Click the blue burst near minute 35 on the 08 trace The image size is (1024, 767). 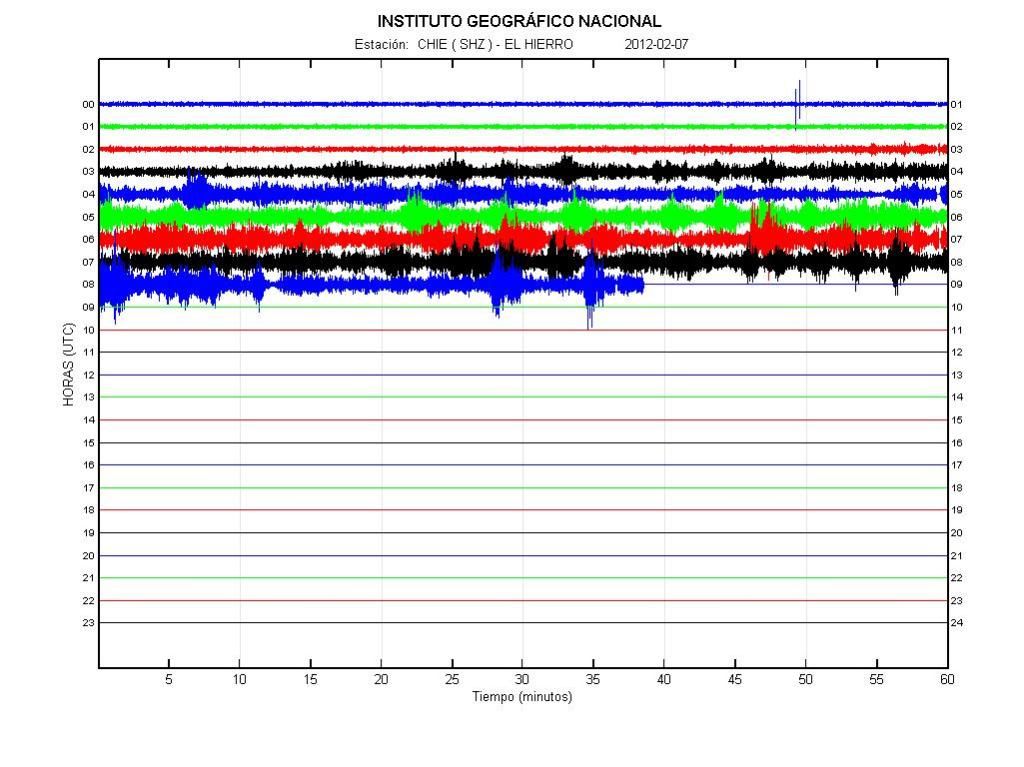coord(591,290)
